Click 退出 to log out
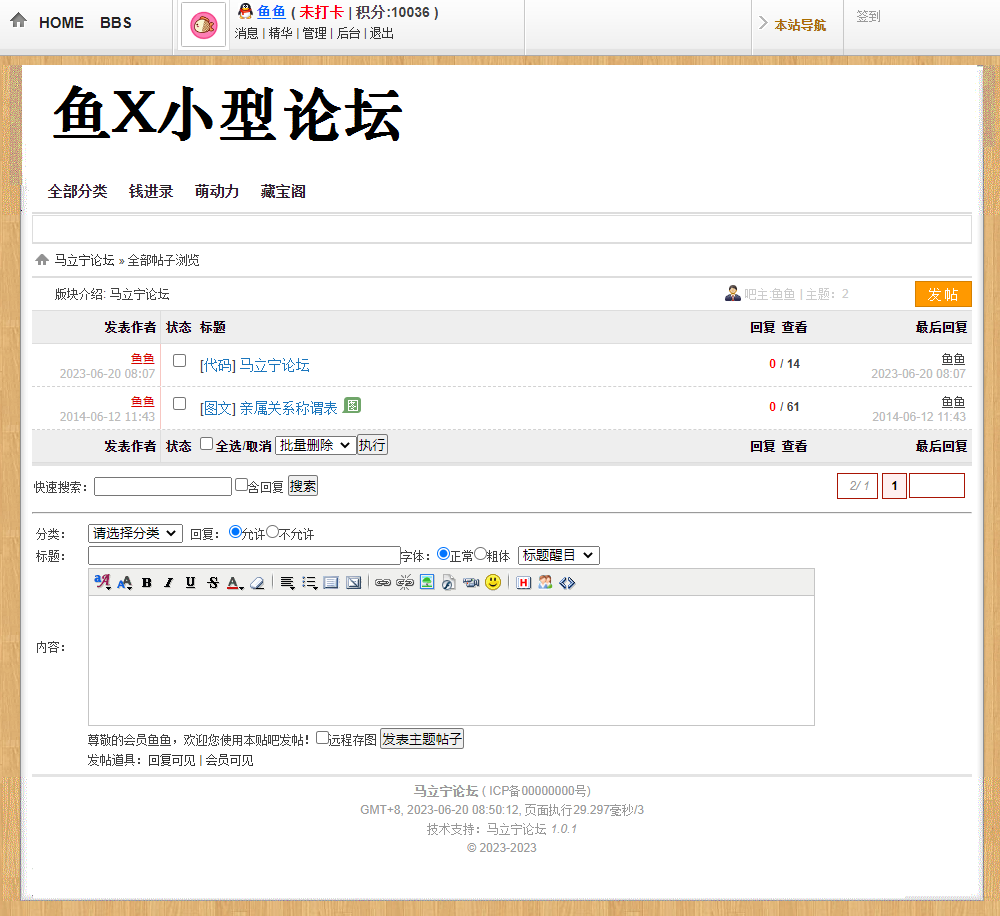The width and height of the screenshot is (1000, 916). 381,33
